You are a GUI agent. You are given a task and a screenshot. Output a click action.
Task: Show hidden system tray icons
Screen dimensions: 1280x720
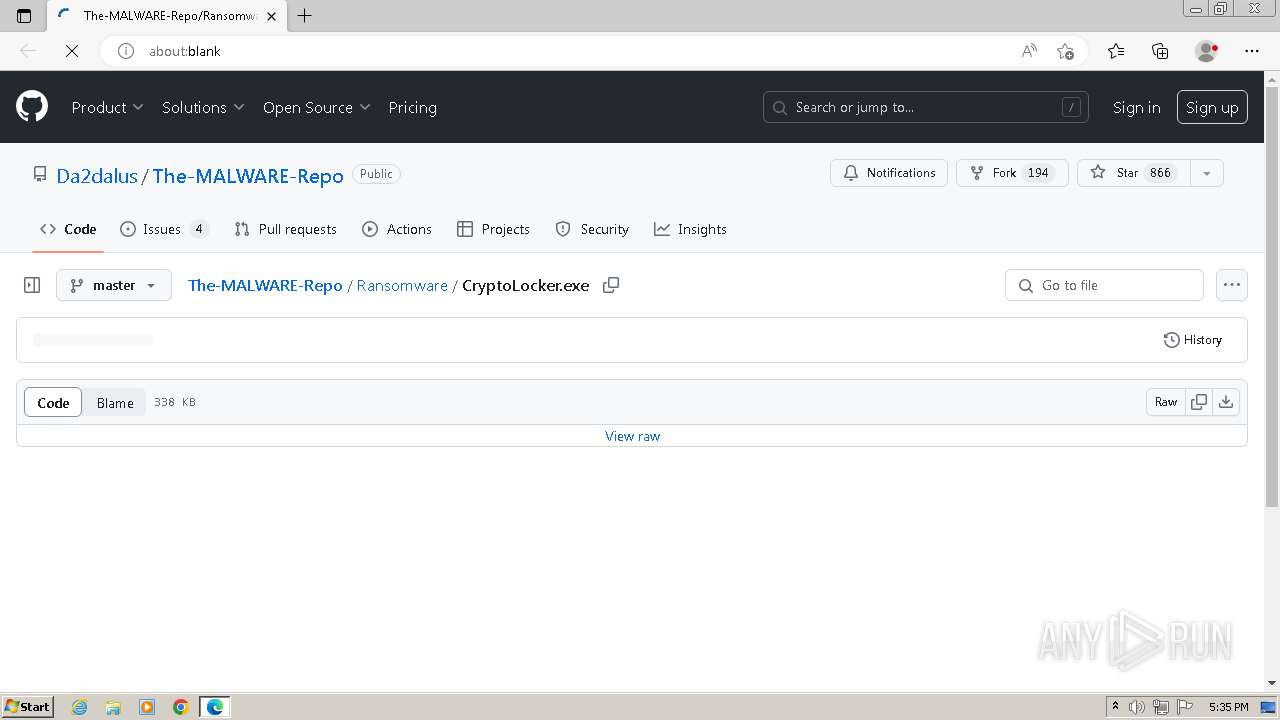pyautogui.click(x=1116, y=707)
